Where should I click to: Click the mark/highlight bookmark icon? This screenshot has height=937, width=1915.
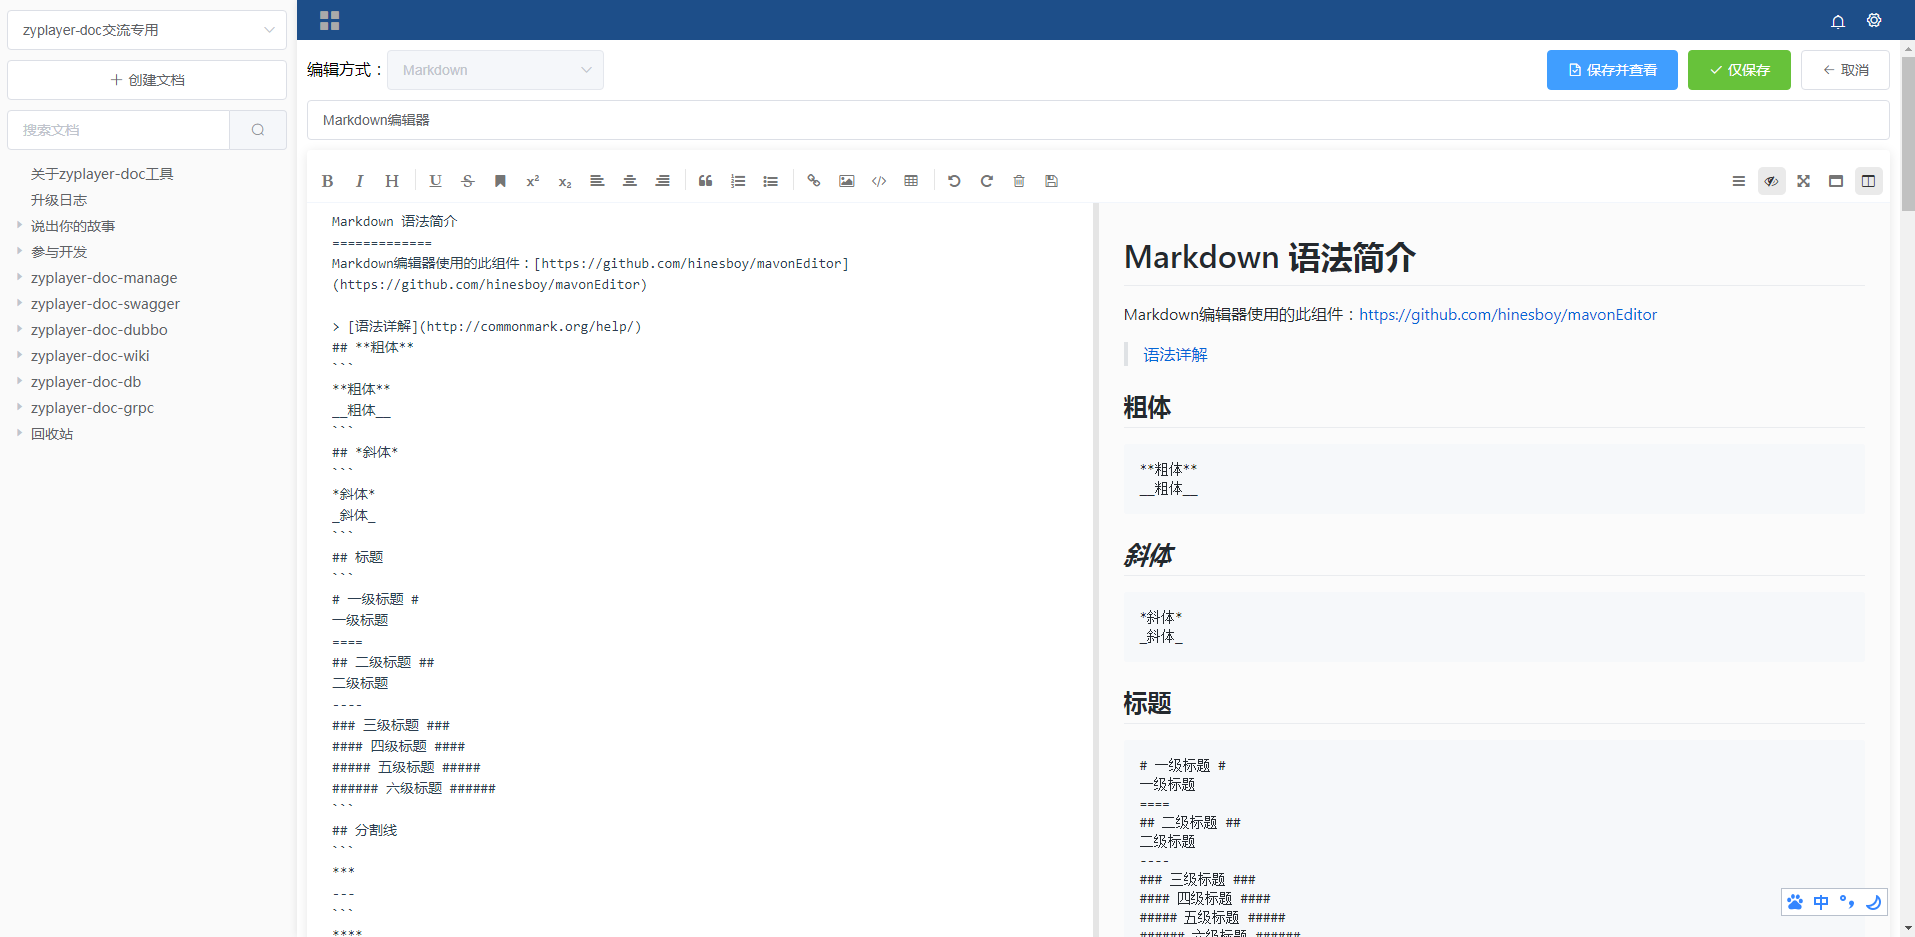pyautogui.click(x=500, y=181)
